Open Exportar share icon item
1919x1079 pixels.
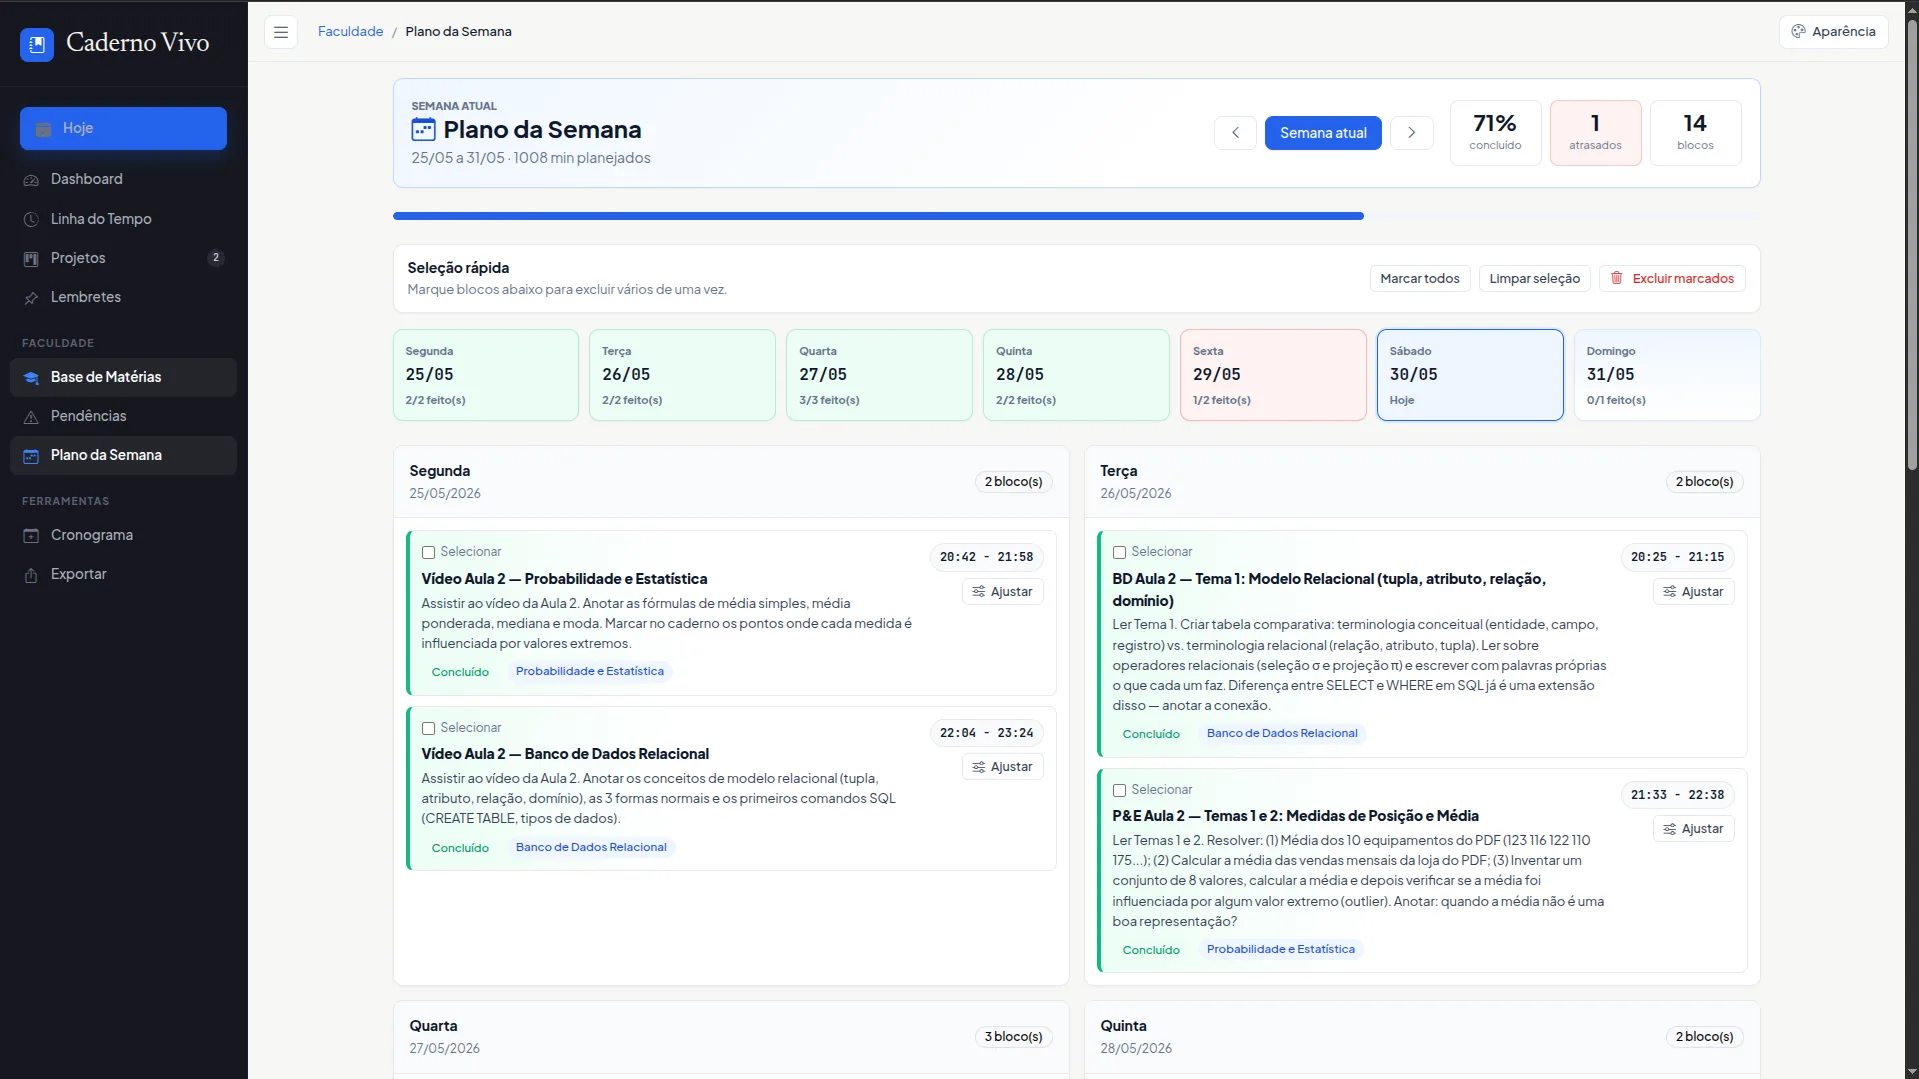(31, 575)
